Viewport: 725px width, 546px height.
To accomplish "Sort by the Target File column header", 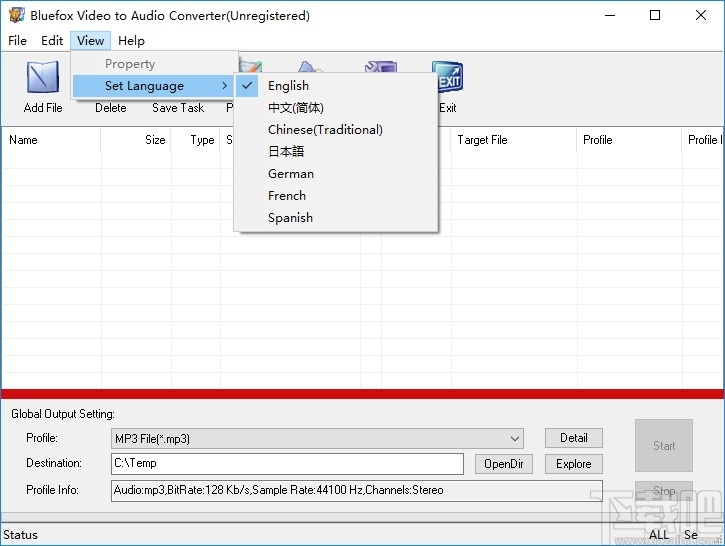I will [x=514, y=140].
